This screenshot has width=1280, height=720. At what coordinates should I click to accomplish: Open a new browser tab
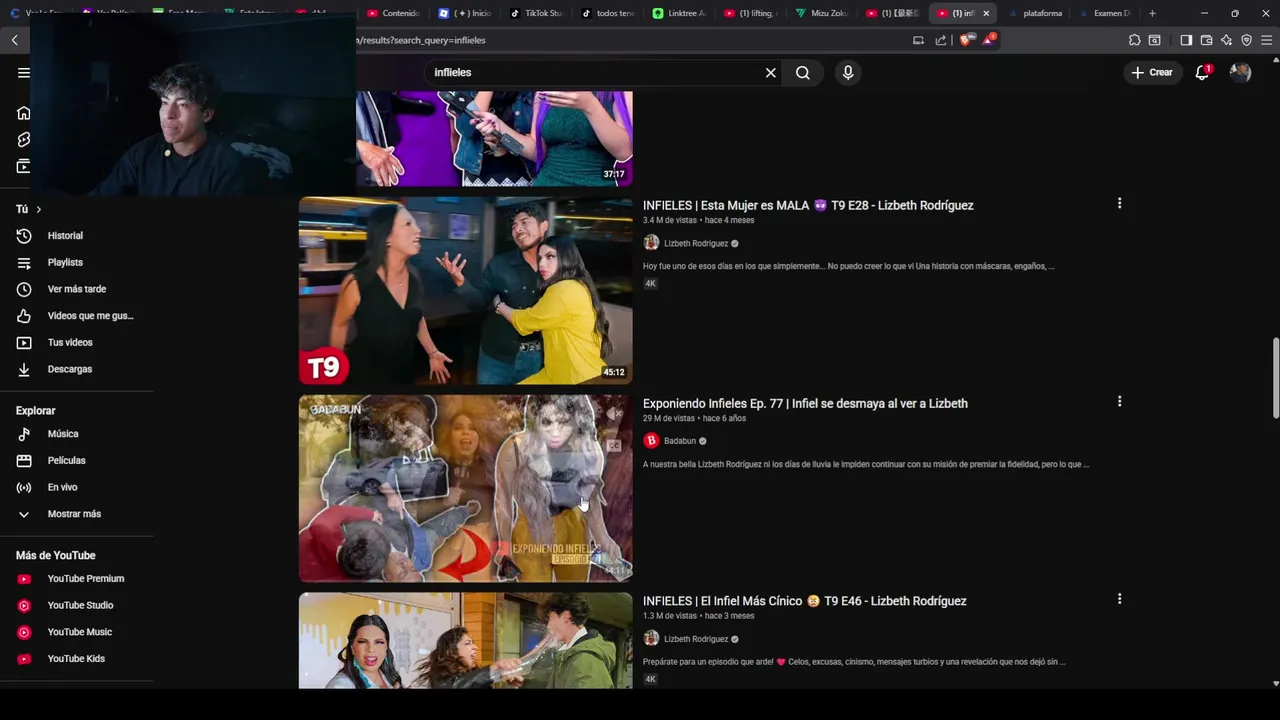point(1152,13)
